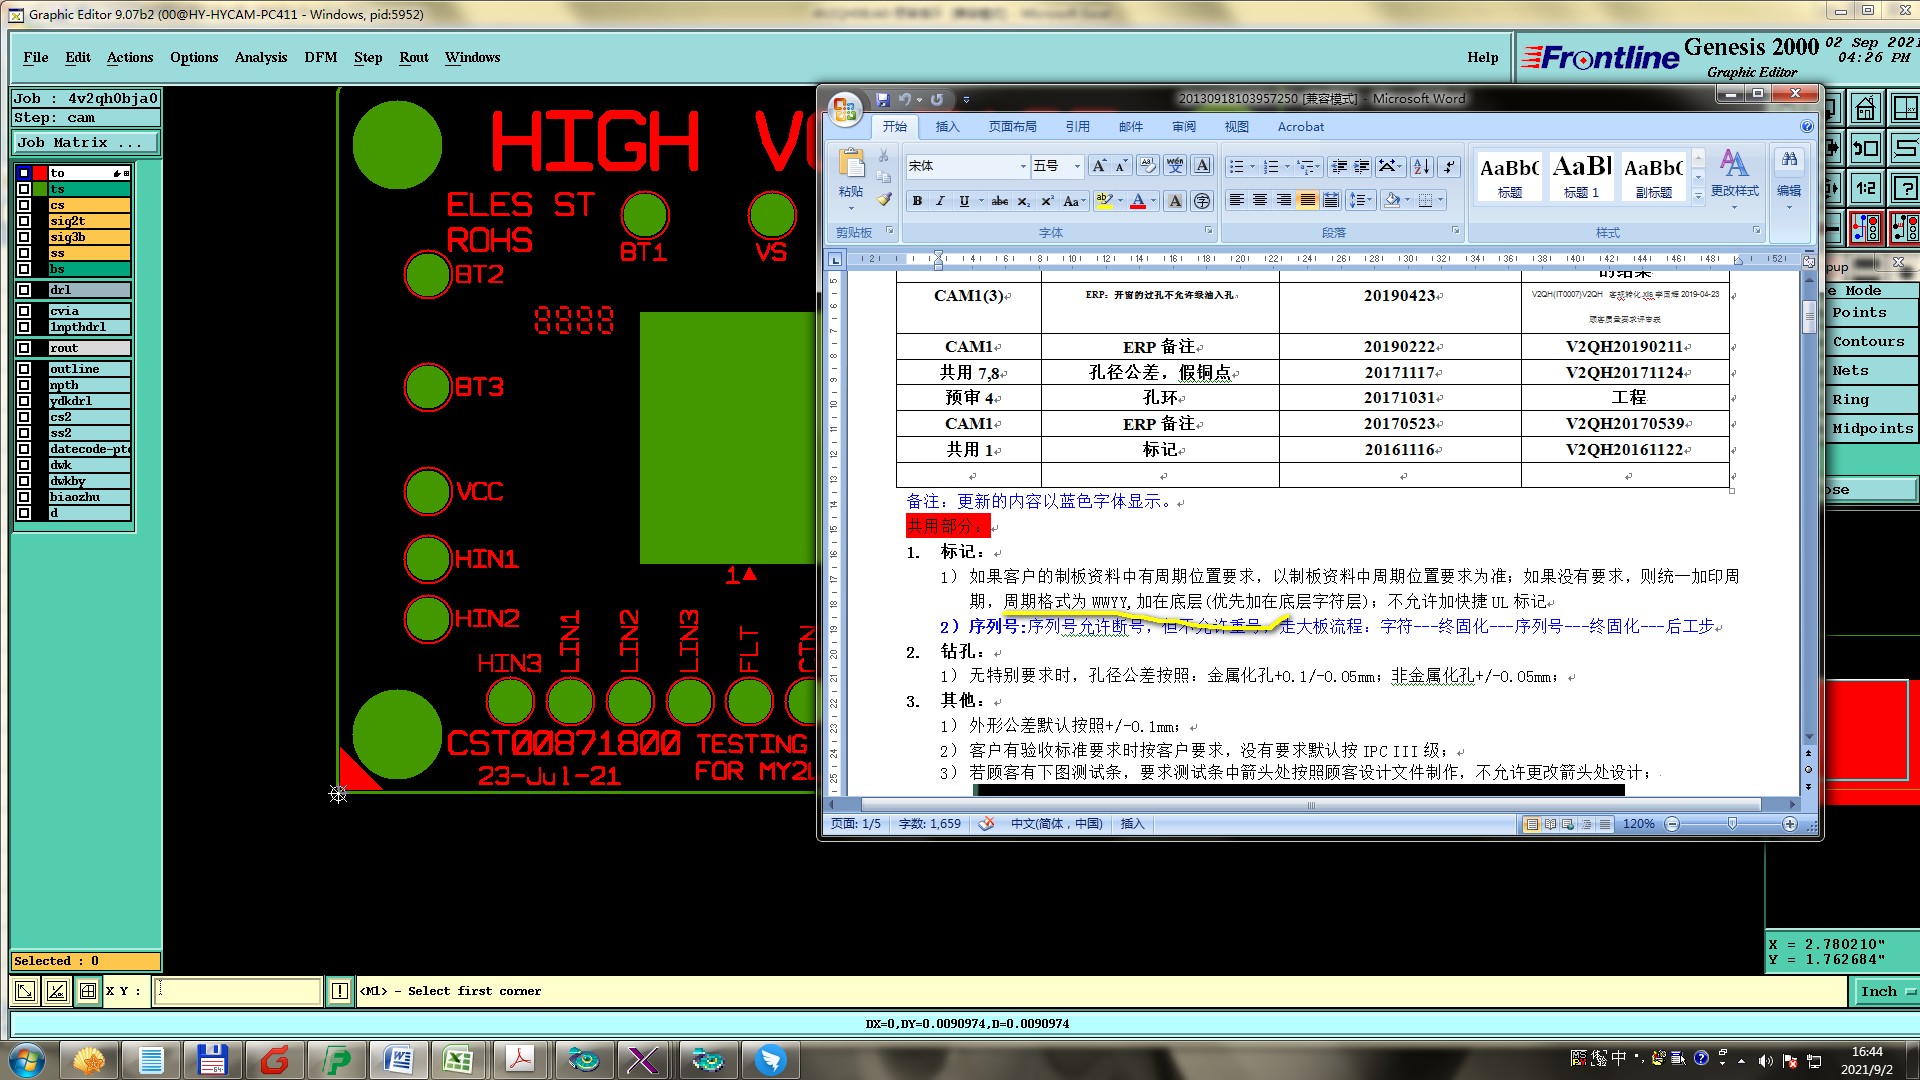Click the X Y coordinate input field

point(237,991)
